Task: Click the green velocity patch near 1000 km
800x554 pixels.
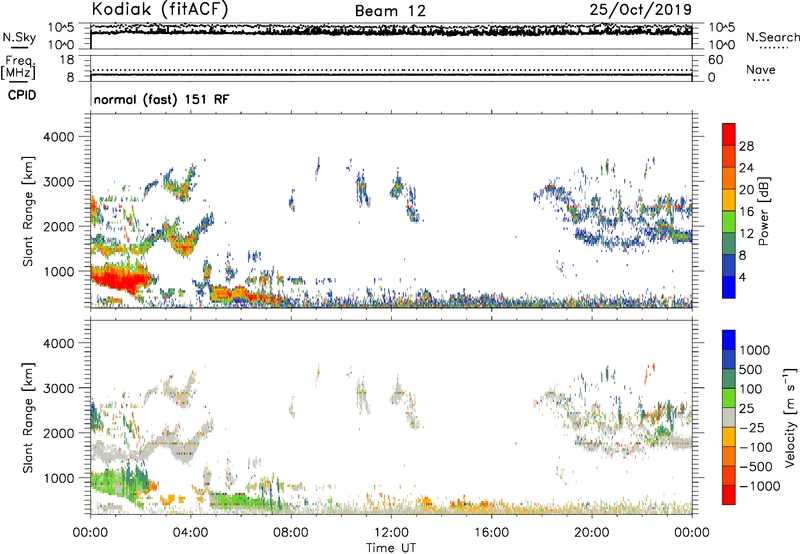Action: tap(120, 481)
